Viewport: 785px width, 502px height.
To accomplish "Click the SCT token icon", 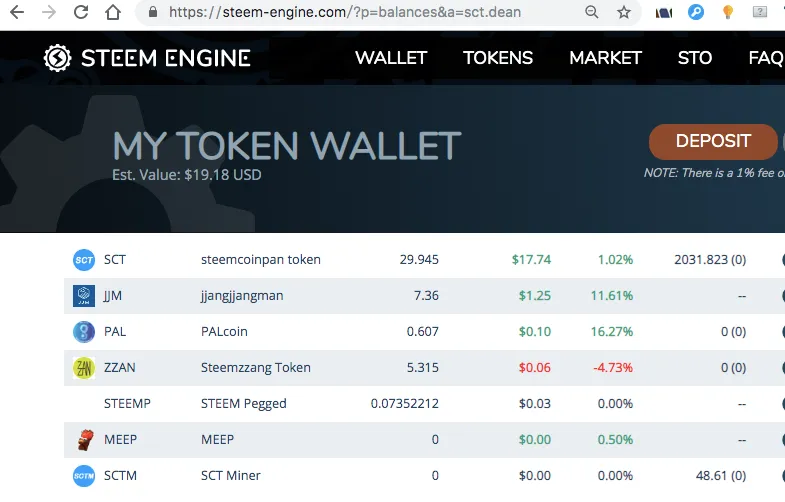I will click(x=84, y=260).
